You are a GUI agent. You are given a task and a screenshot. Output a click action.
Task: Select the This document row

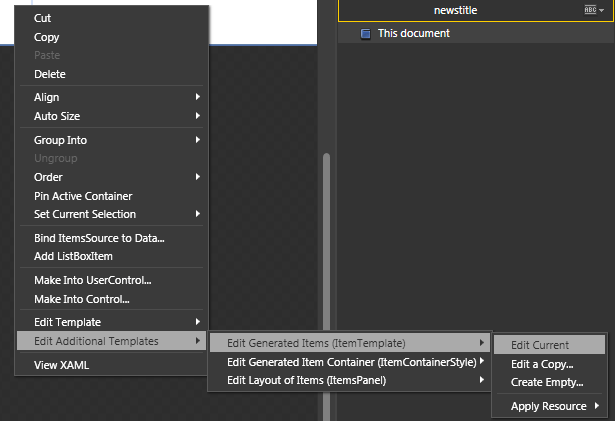476,33
